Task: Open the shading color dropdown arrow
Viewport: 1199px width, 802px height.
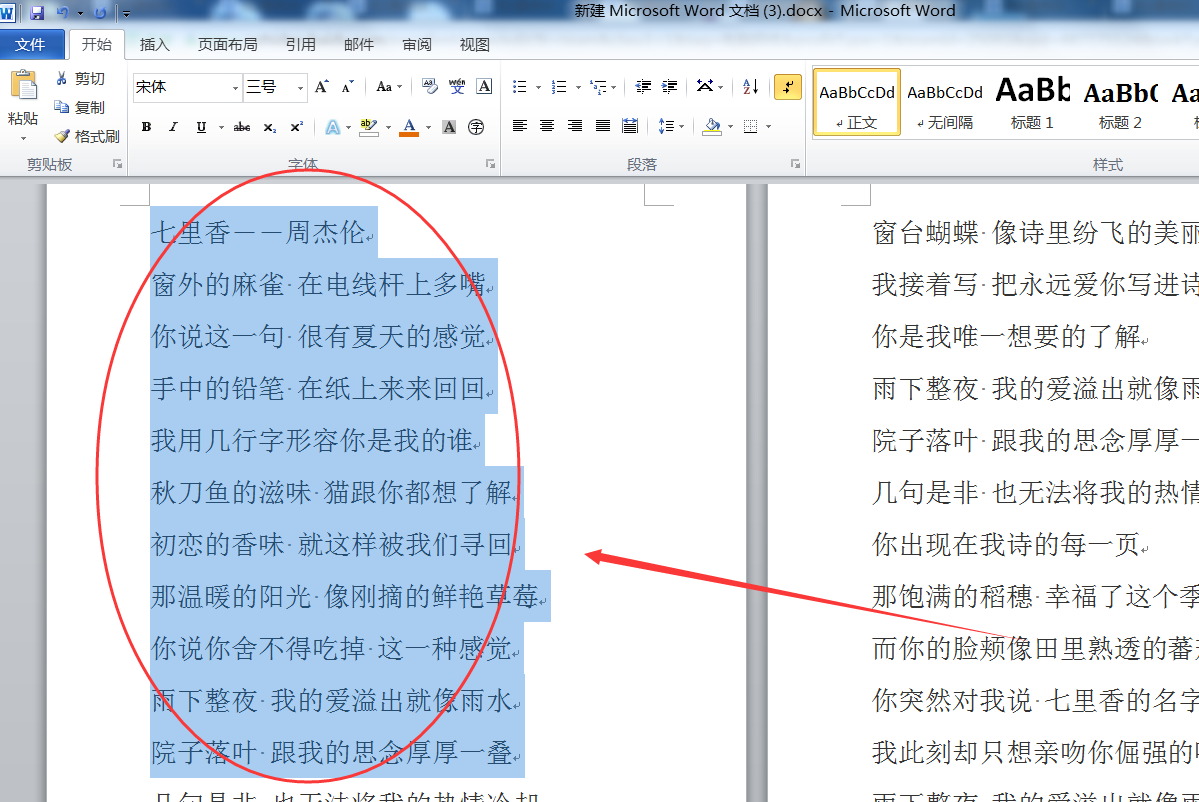Action: (x=730, y=126)
